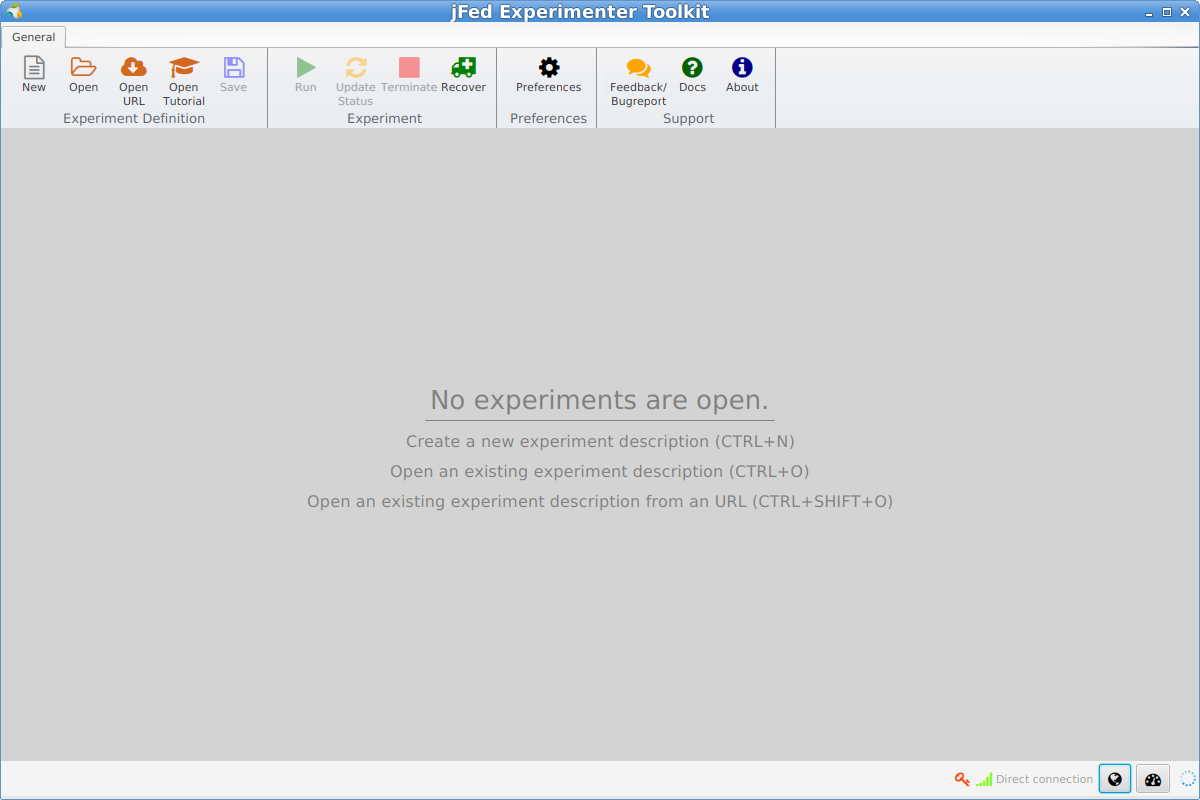Click the "Direct connection" status text

pos(1045,779)
